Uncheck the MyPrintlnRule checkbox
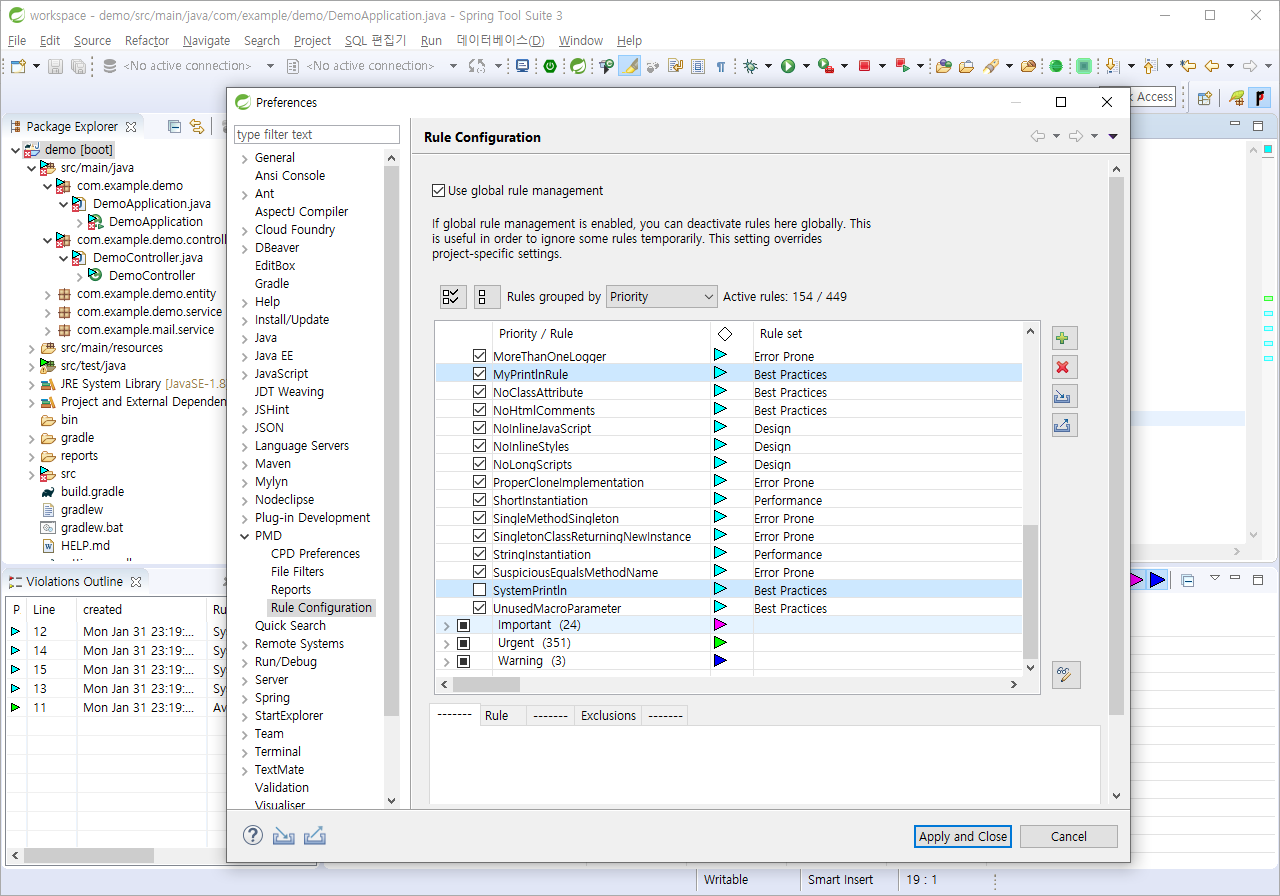 click(x=479, y=374)
